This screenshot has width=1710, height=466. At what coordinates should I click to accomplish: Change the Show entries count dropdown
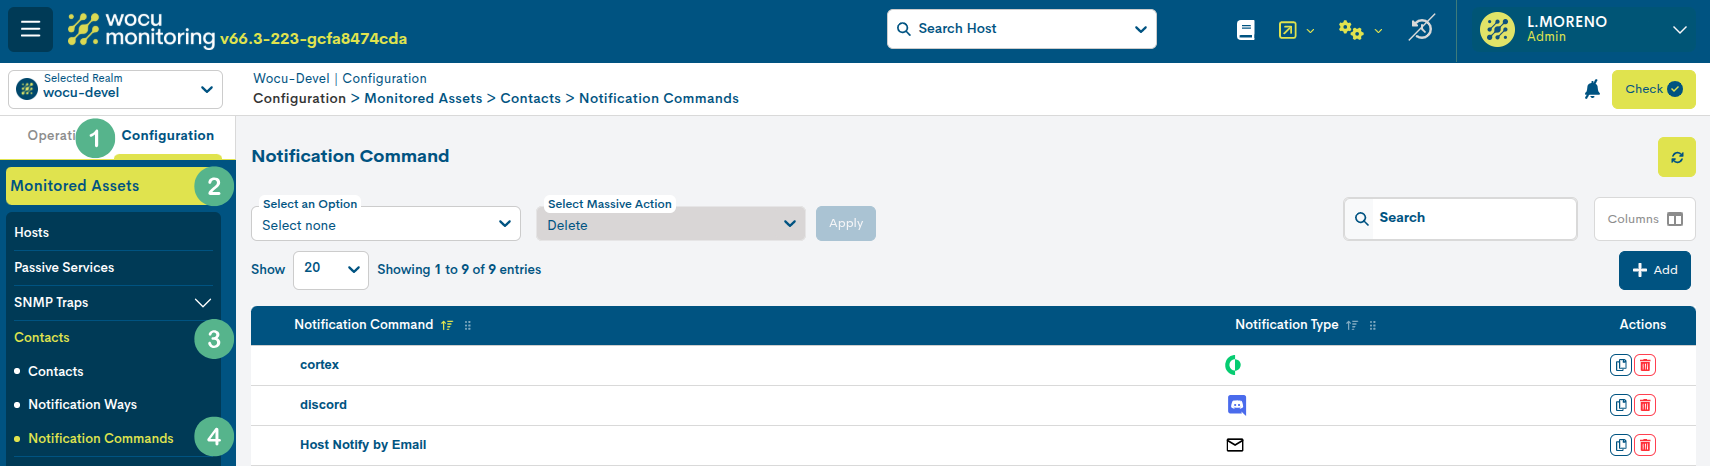click(330, 269)
